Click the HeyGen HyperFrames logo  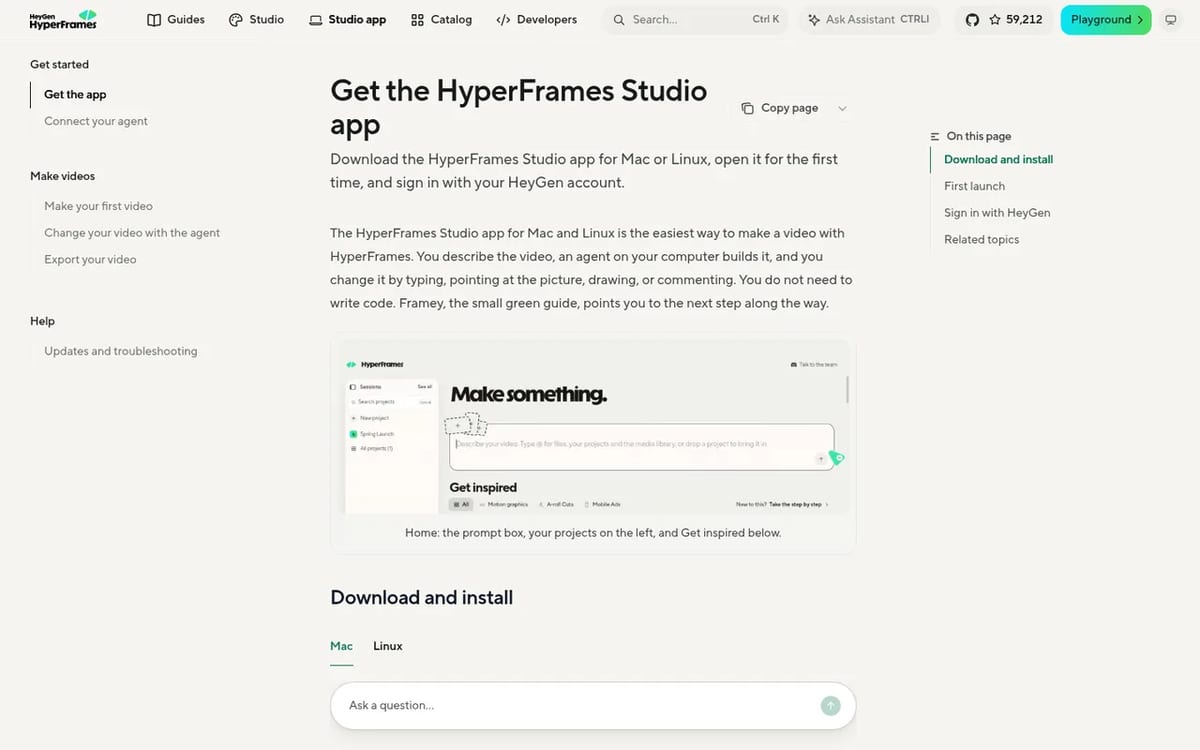click(x=63, y=19)
